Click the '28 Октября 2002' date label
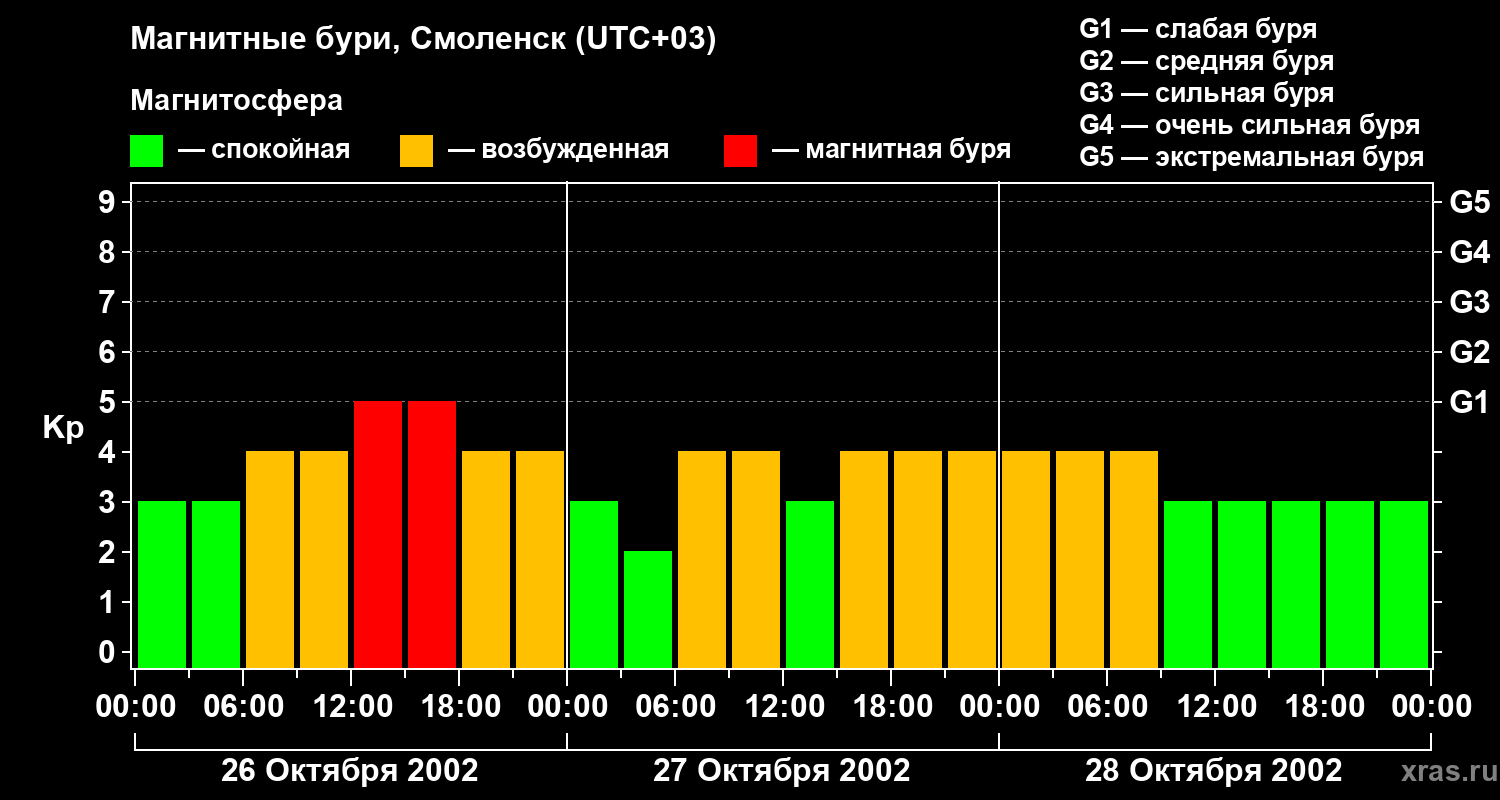 pyautogui.click(x=1214, y=771)
